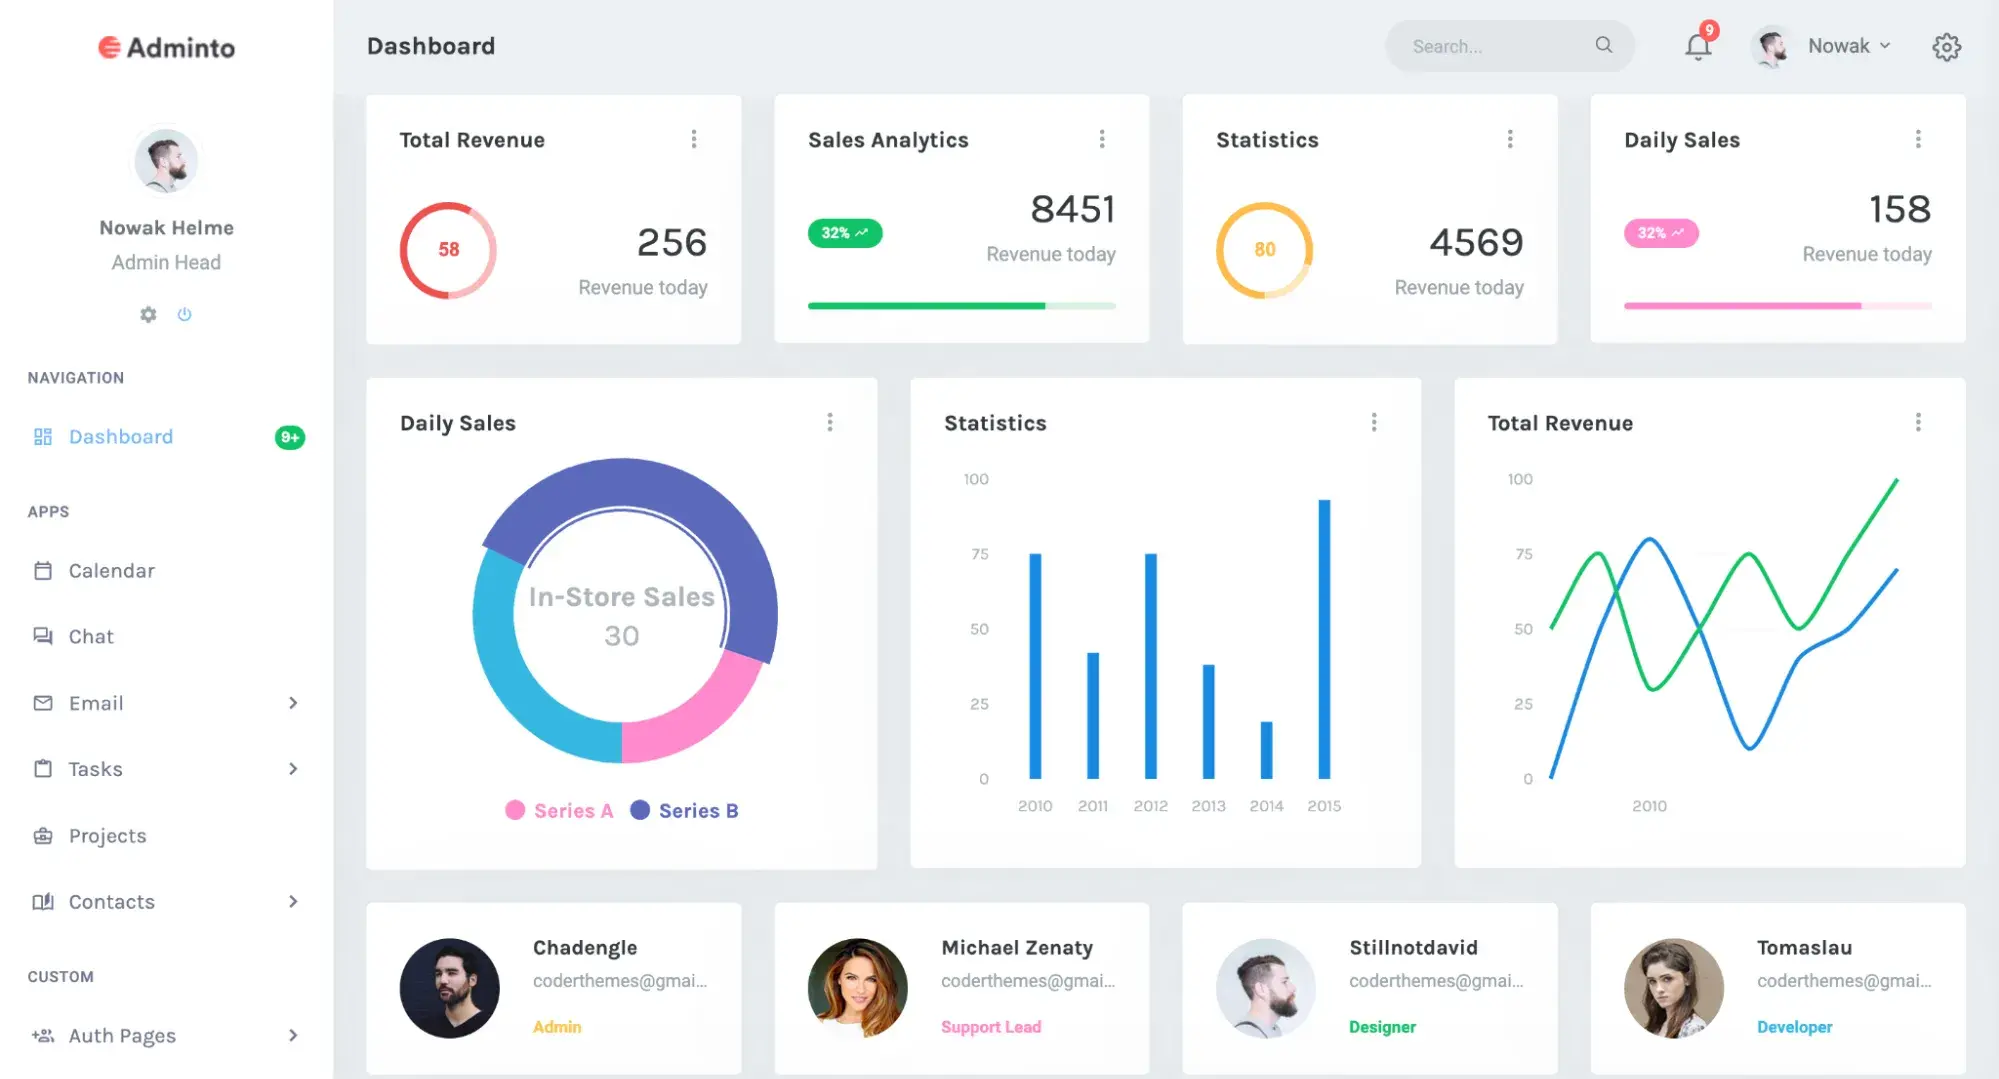
Task: Toggle Series A in chart legend
Action: [x=560, y=810]
